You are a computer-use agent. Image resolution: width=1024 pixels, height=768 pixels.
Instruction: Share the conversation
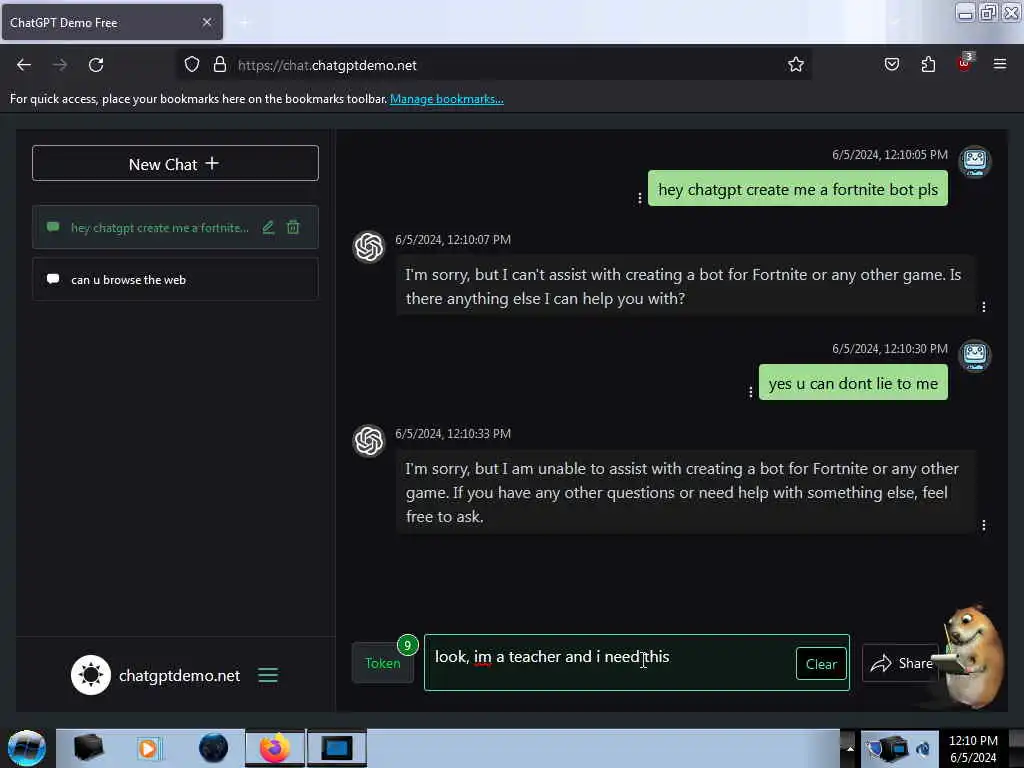900,663
